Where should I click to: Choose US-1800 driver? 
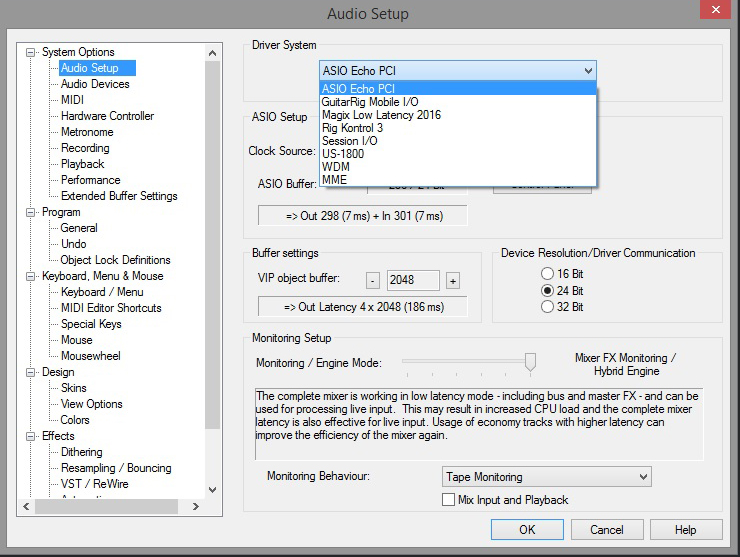458,154
